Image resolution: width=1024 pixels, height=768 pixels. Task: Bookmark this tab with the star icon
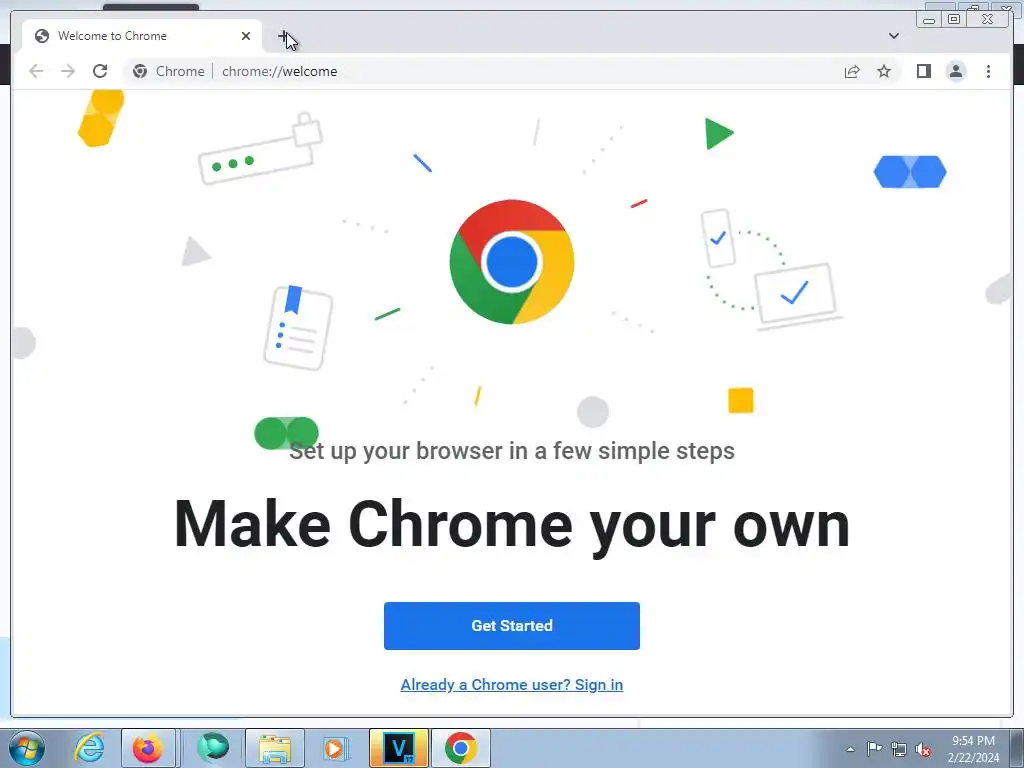click(884, 71)
